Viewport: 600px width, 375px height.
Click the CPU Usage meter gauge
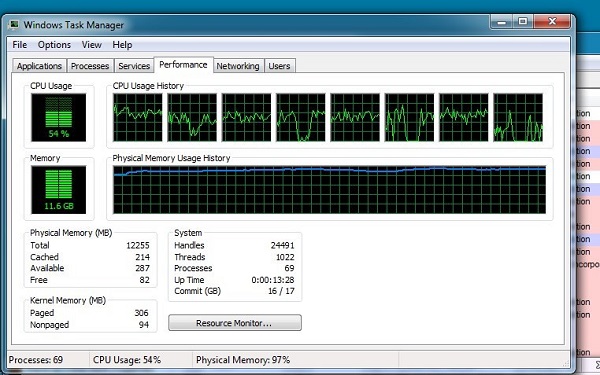tap(59, 117)
